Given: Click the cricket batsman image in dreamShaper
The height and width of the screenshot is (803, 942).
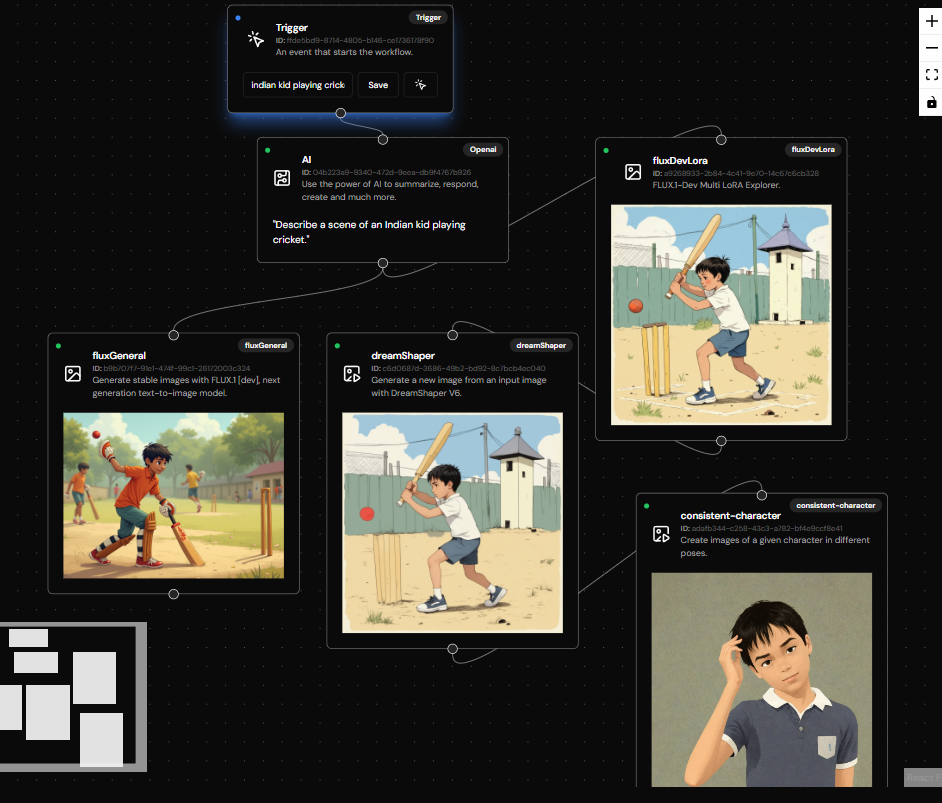Looking at the screenshot, I should tap(451, 524).
